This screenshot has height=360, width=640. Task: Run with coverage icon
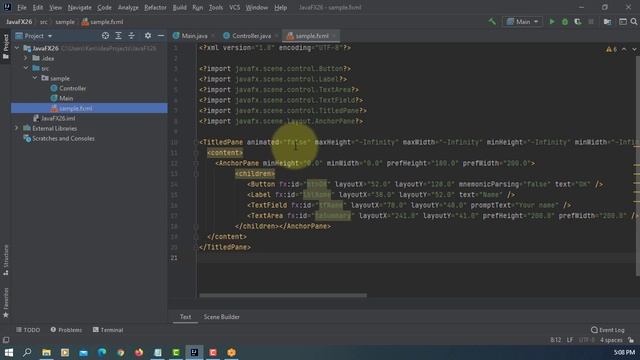pyautogui.click(x=578, y=22)
